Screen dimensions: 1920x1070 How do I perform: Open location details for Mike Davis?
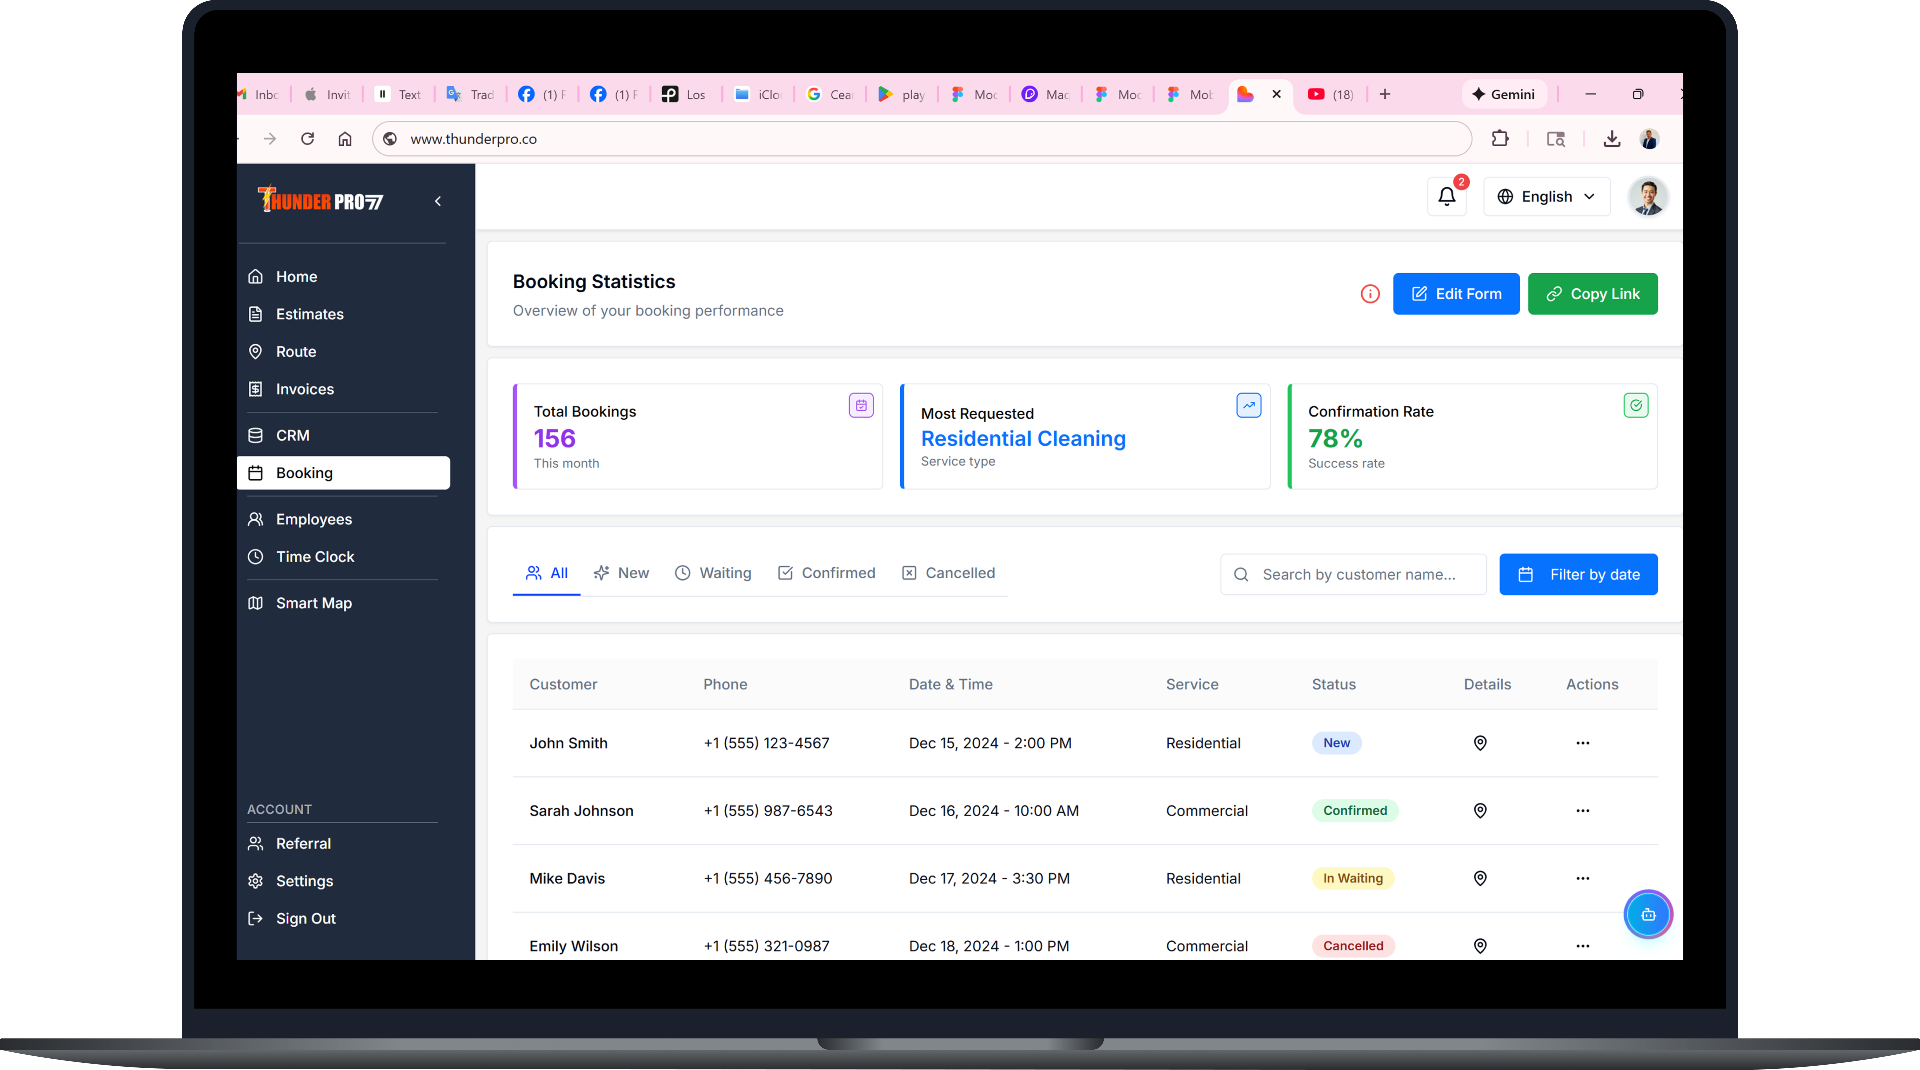tap(1480, 878)
